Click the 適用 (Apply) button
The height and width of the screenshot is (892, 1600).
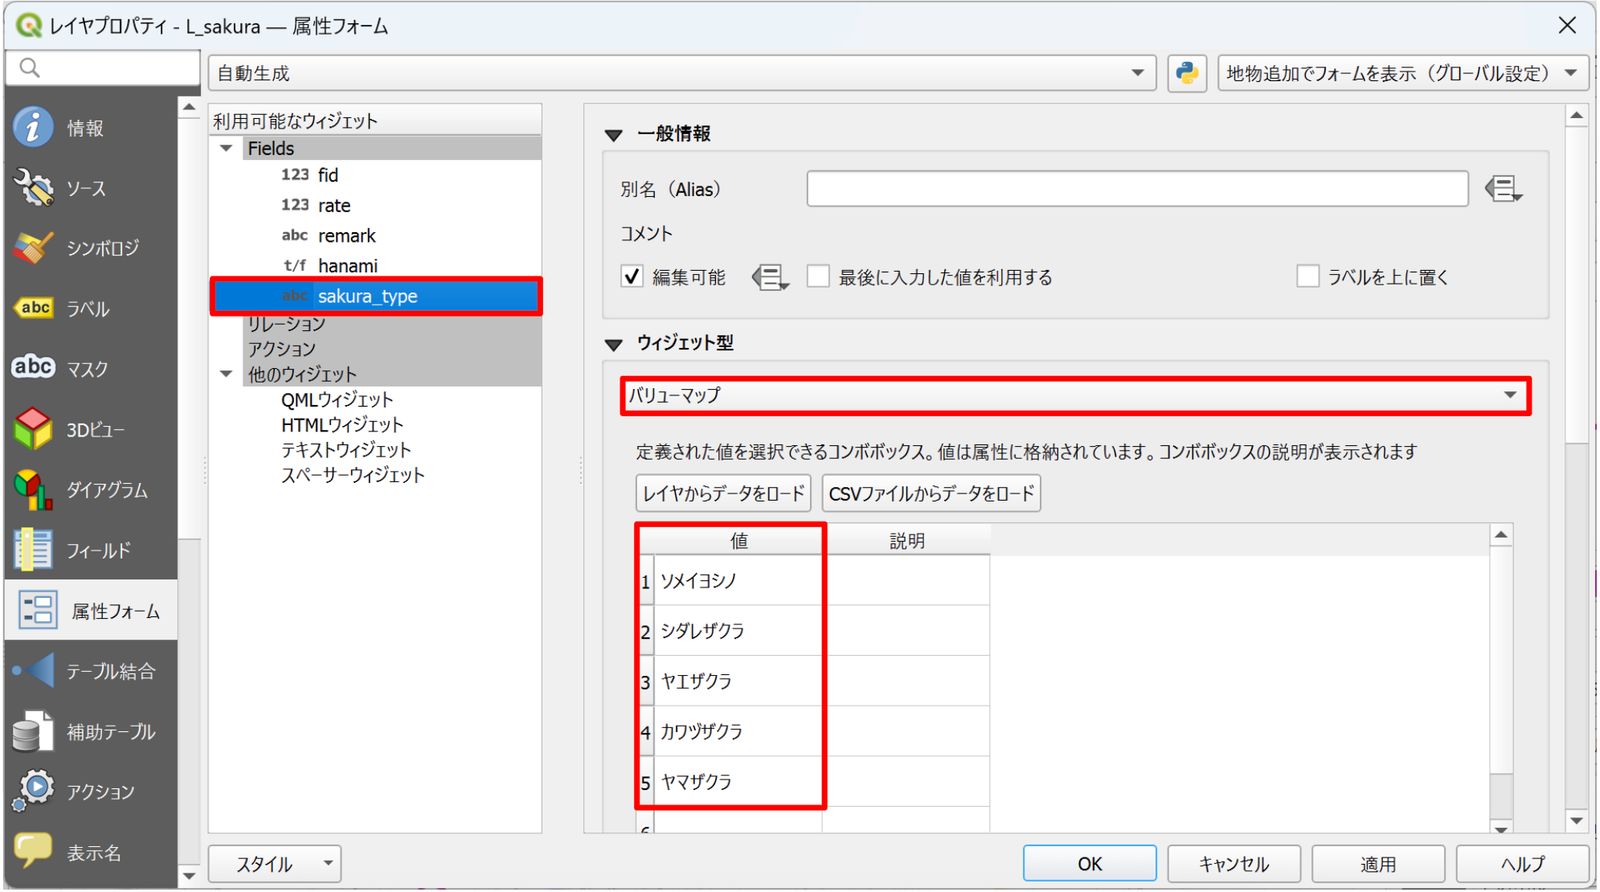pos(1378,864)
